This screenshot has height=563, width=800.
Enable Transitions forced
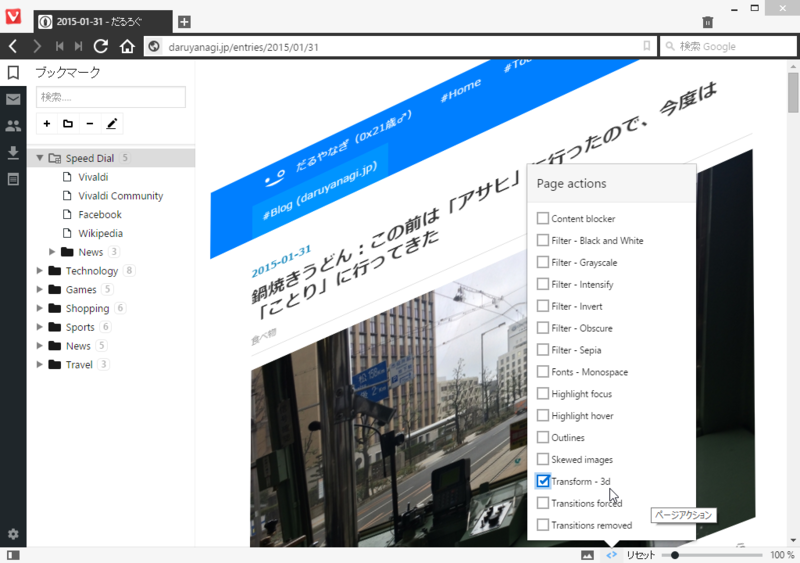click(x=543, y=503)
